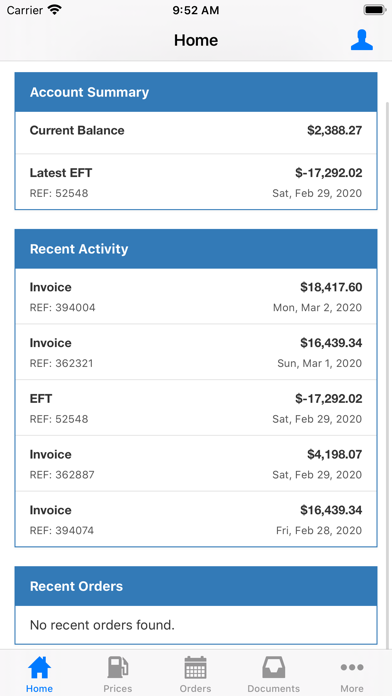Select the EFT row dated Feb 29
The width and height of the screenshot is (392, 696).
coord(196,408)
